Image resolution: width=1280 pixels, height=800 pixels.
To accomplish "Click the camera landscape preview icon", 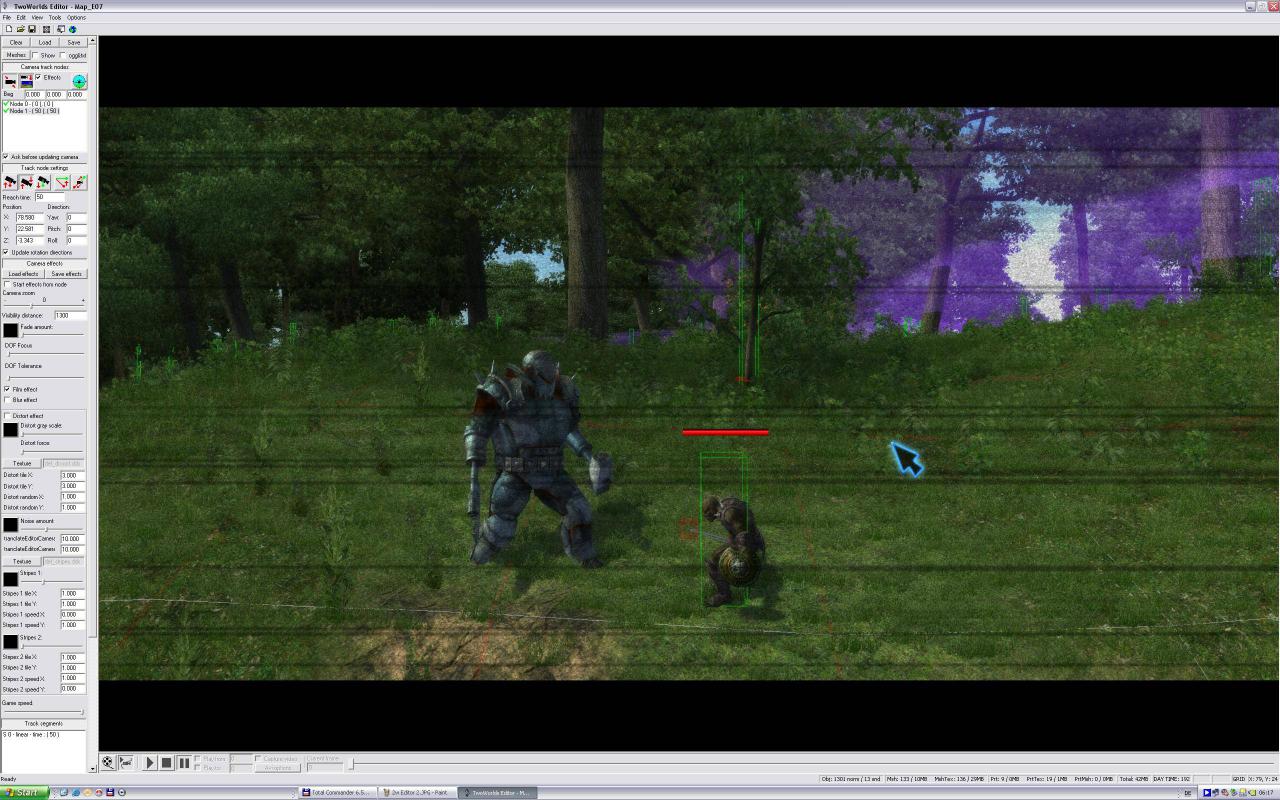I will [x=26, y=81].
